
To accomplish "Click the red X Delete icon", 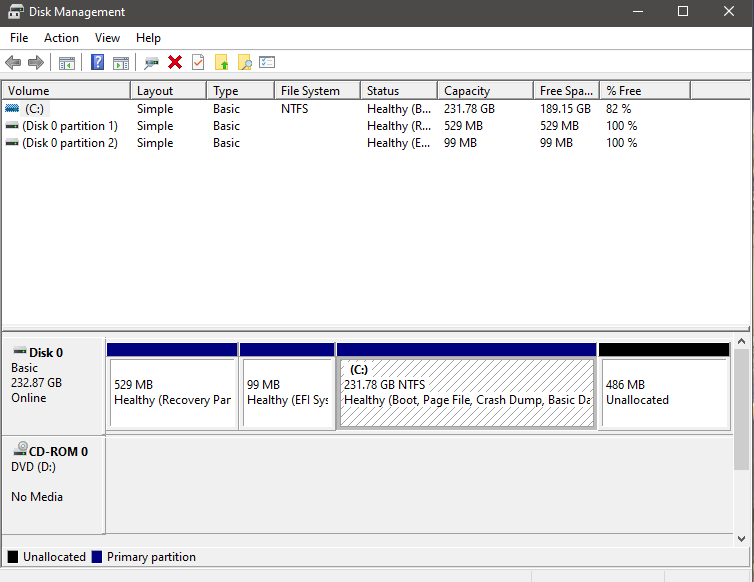I will tap(175, 62).
